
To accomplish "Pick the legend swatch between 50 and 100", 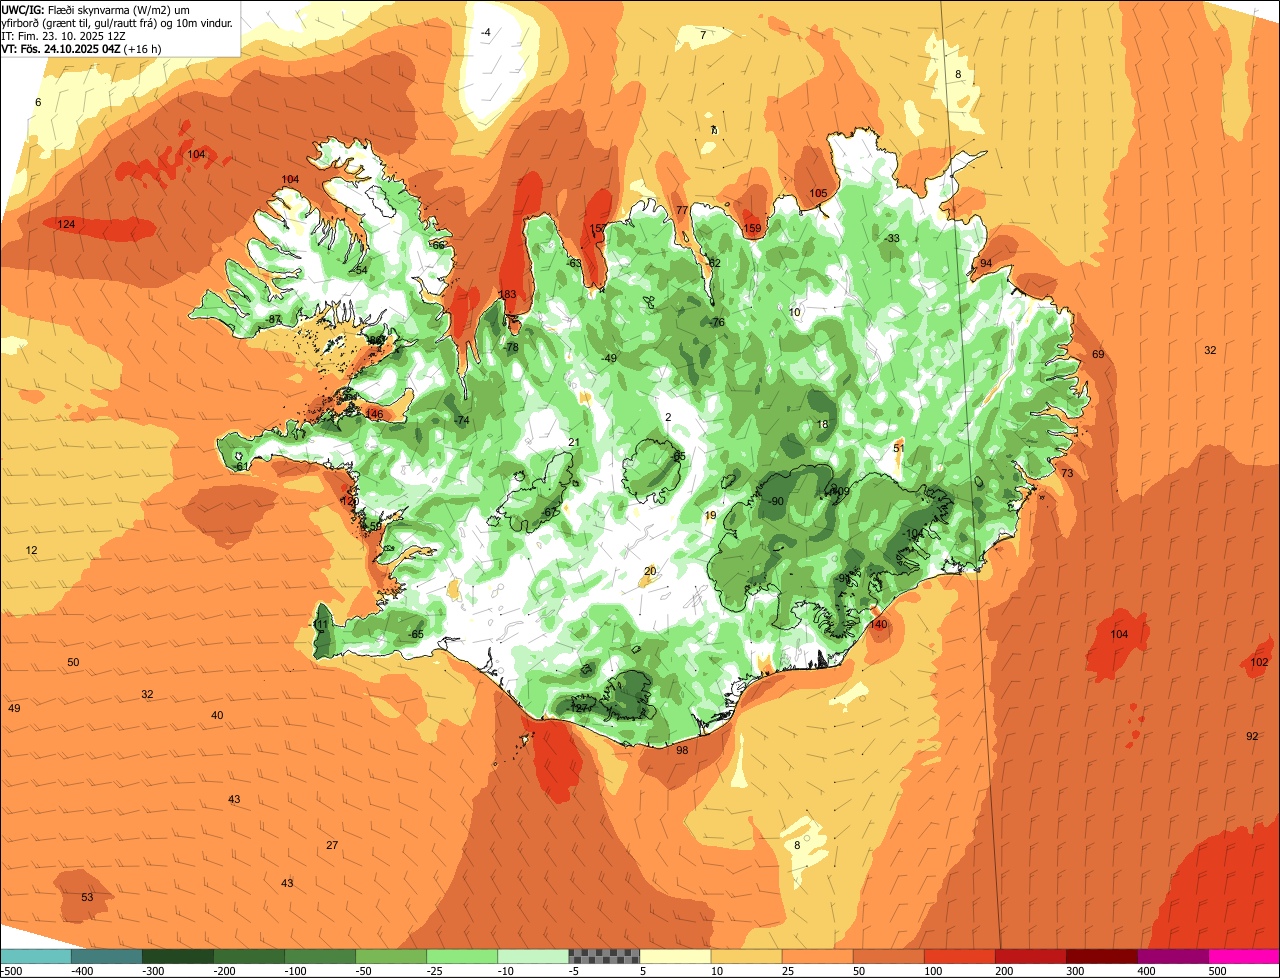I will pos(888,955).
